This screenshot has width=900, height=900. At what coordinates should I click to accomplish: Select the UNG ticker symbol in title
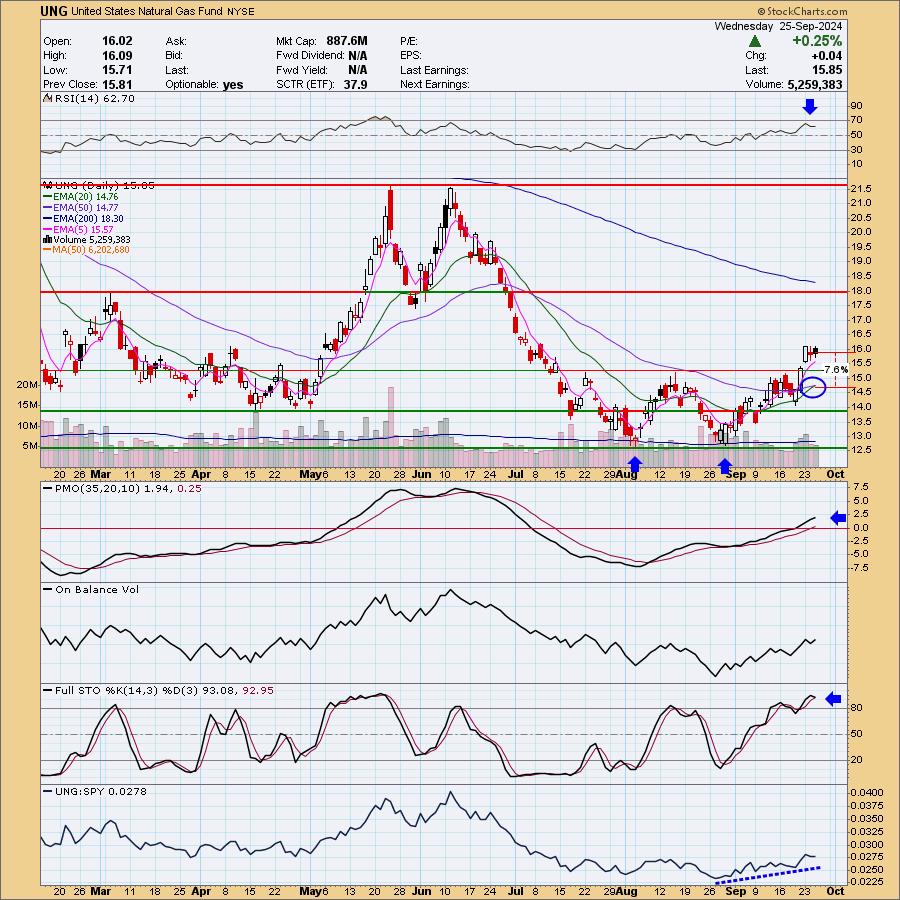pyautogui.click(x=55, y=11)
